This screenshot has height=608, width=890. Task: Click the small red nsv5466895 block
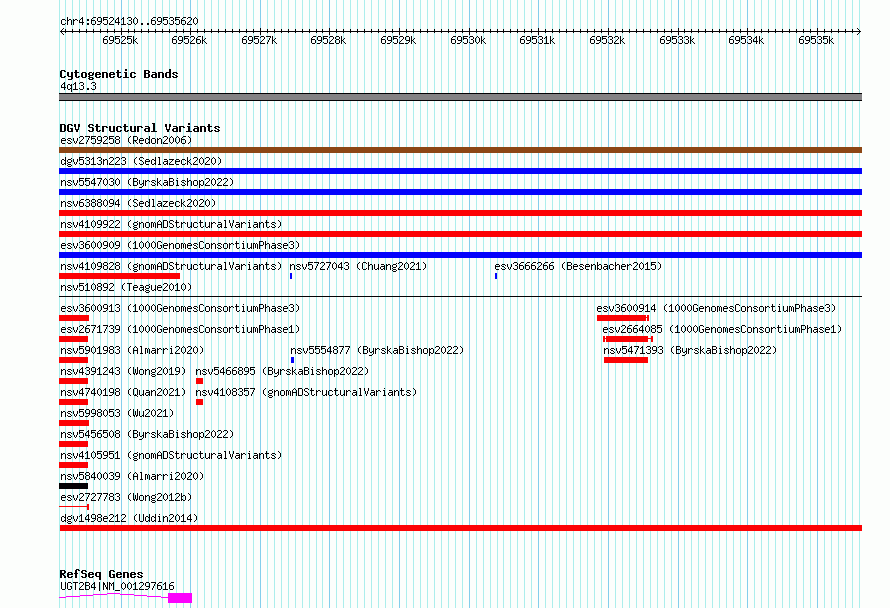[x=199, y=381]
